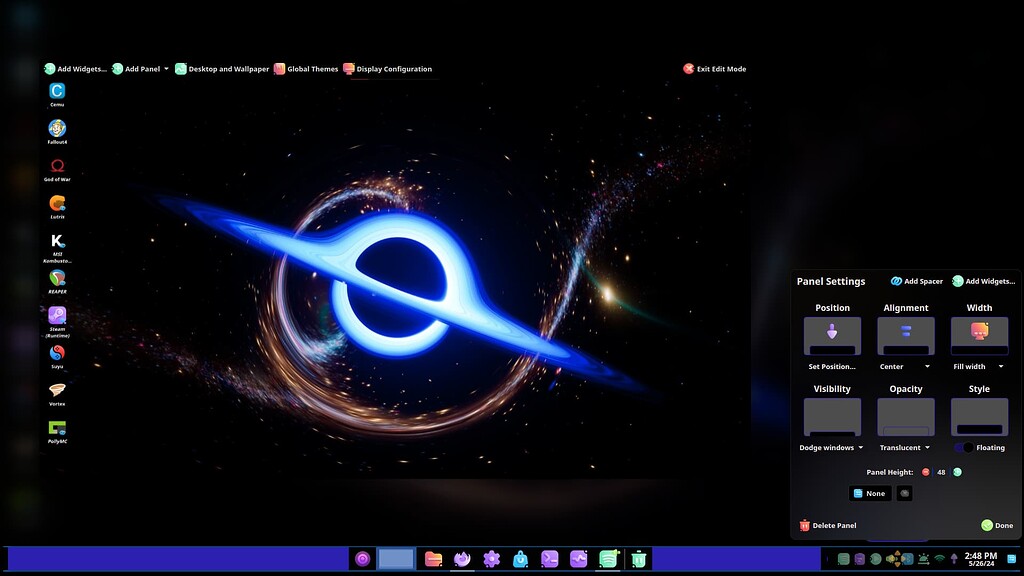Open the Trash icon in the taskbar
This screenshot has height=576, width=1024.
637,560
